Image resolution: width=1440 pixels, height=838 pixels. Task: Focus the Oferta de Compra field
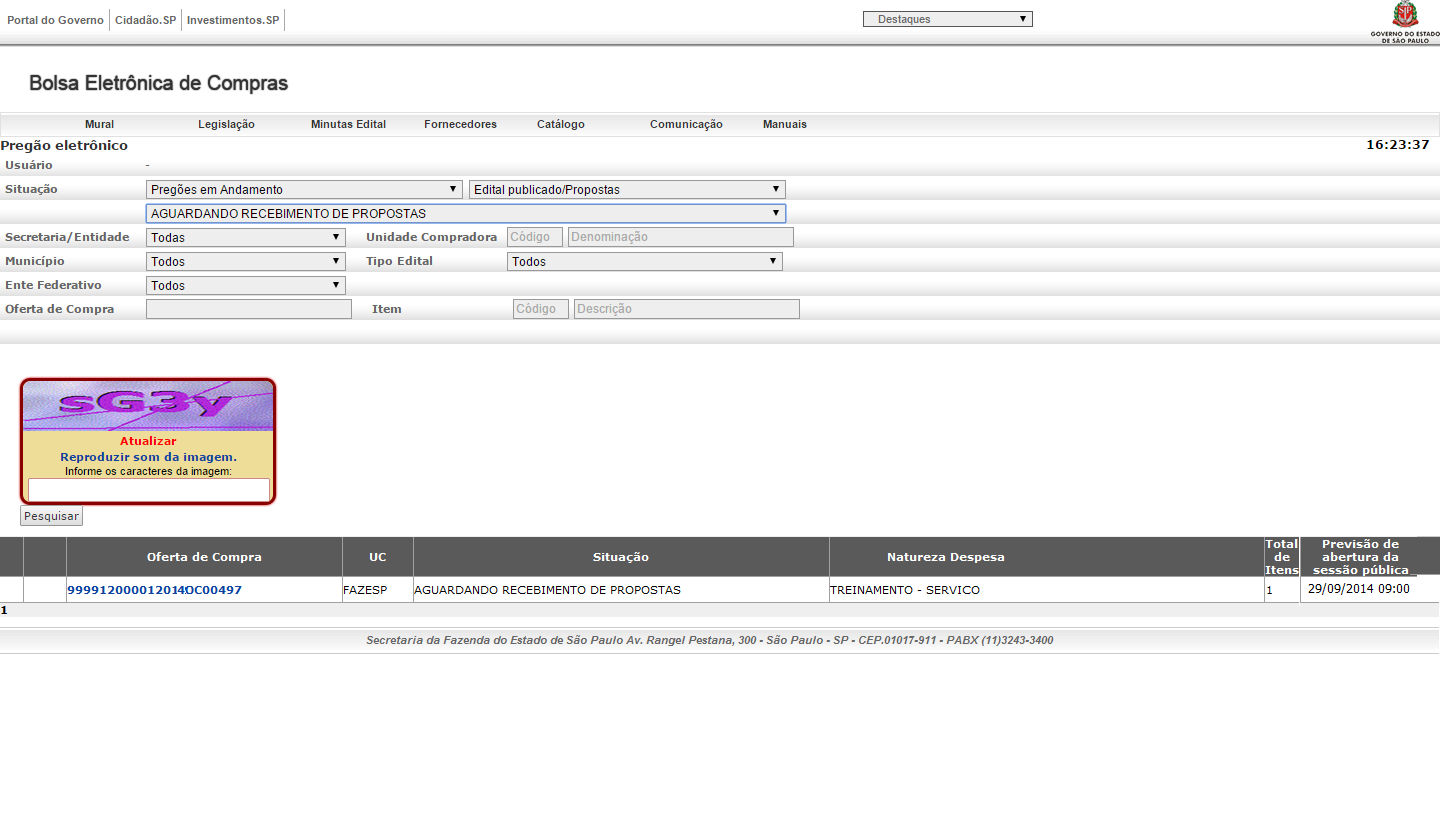(249, 309)
